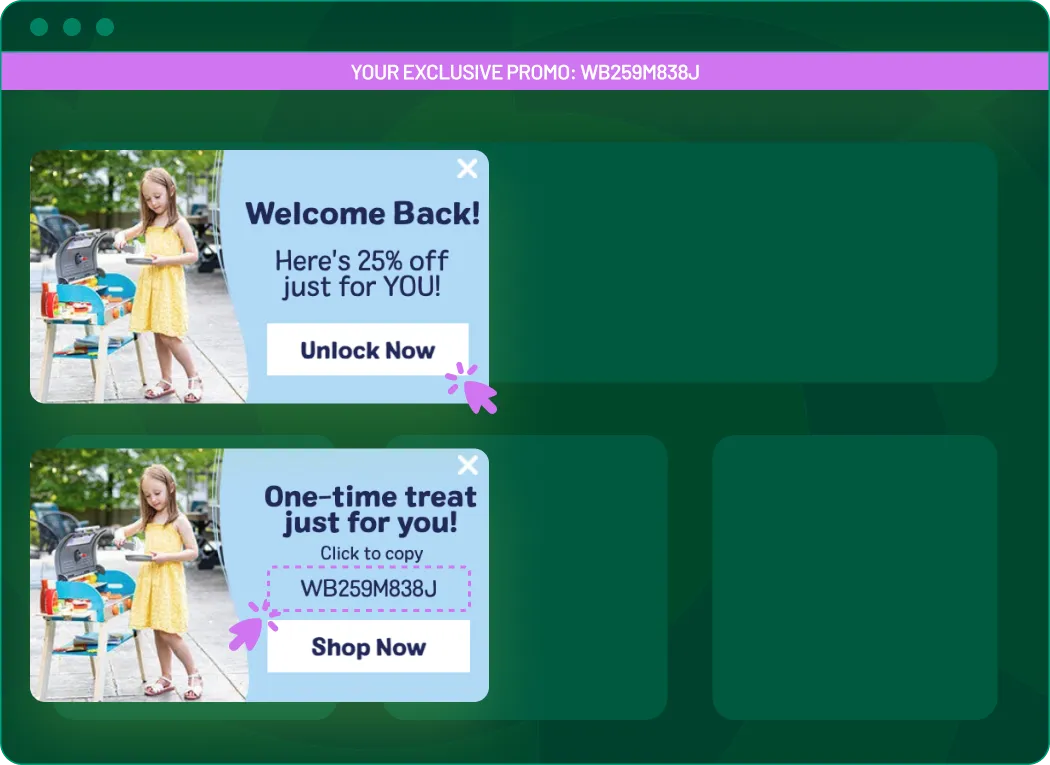Click the rightmost green window dot
Viewport: 1050px width, 765px height.
coord(104,27)
